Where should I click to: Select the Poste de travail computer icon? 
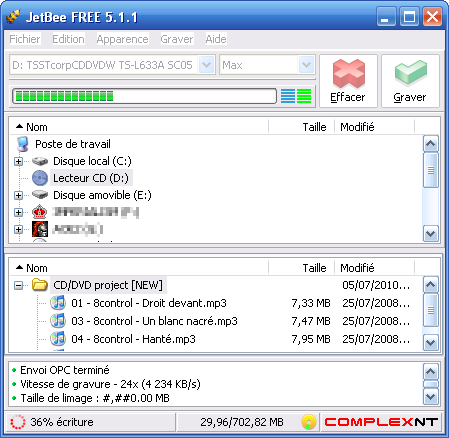pos(23,144)
